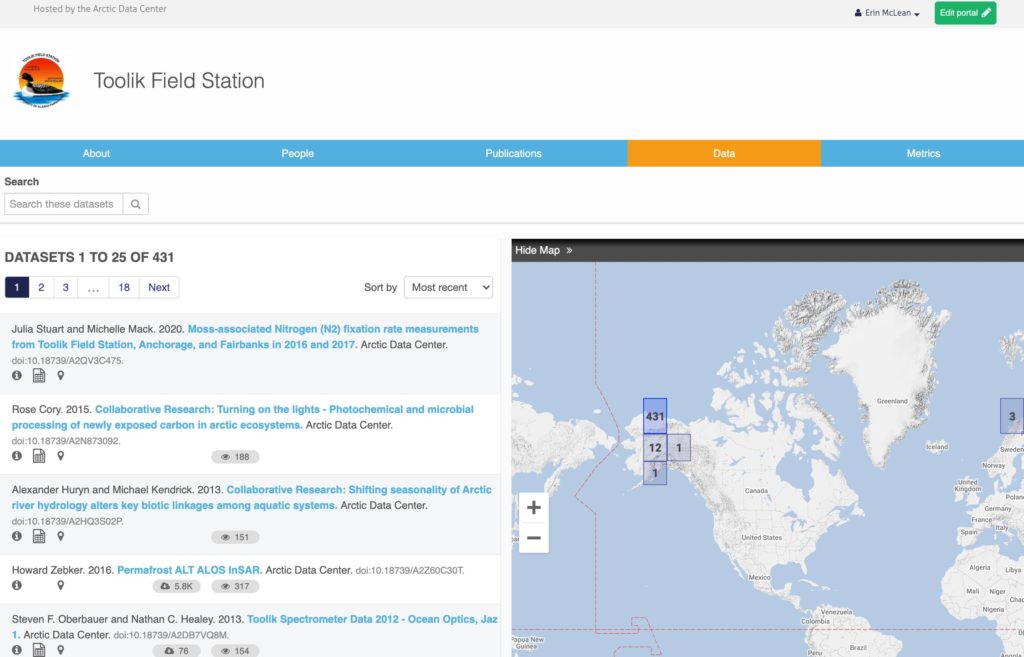The image size is (1024, 657).
Task: Click map marker icon for Rose Cory dataset
Action: point(61,456)
